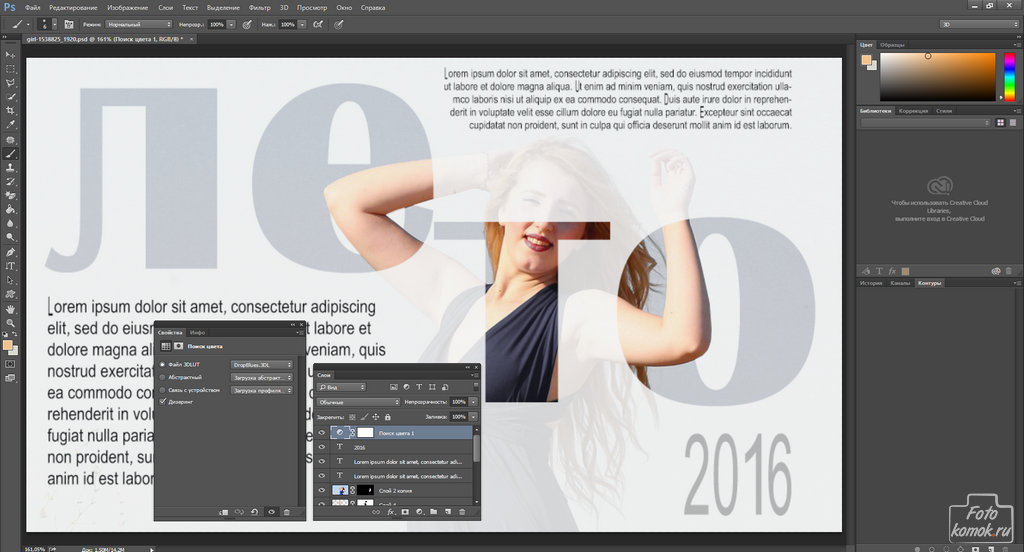The width and height of the screenshot is (1024, 552).
Task: Click the toolbox foreground color swatch
Action: 7,345
